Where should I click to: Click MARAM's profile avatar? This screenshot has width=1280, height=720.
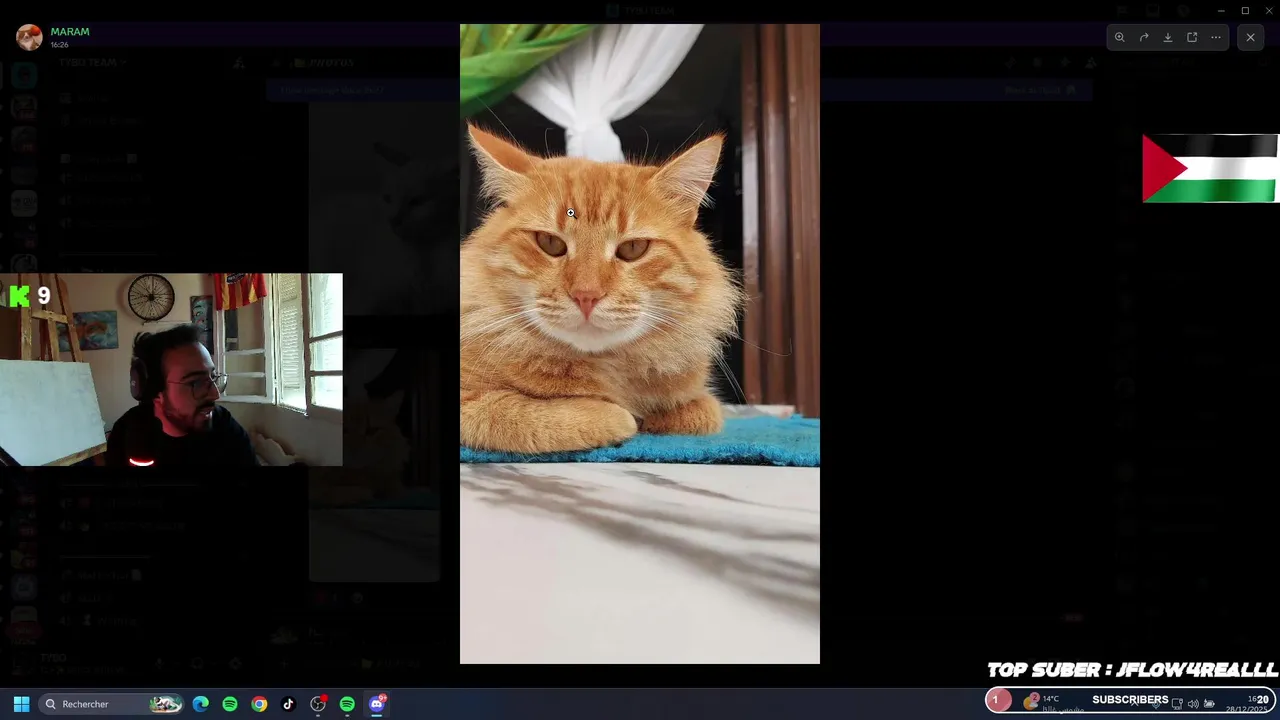point(29,37)
